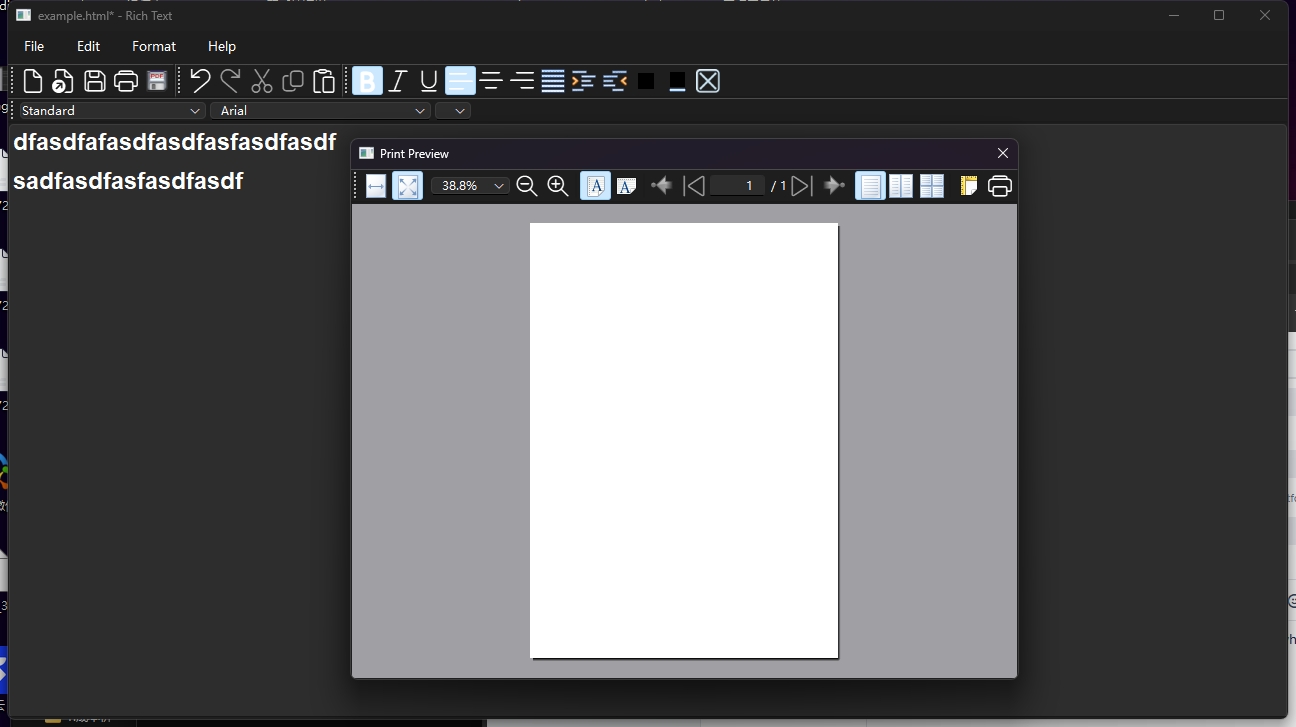Select Portrait orientation in preview
The image size is (1296, 727).
pos(595,186)
